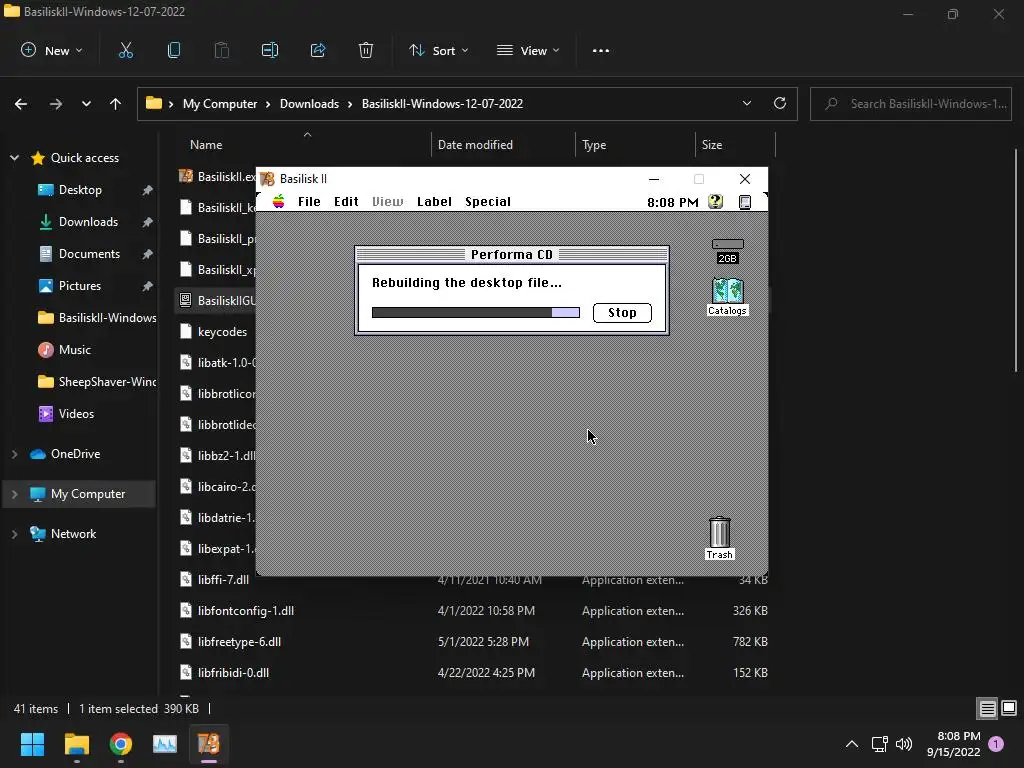The image size is (1024, 768).
Task: Click the desktop rebuild progress bar
Action: (475, 313)
